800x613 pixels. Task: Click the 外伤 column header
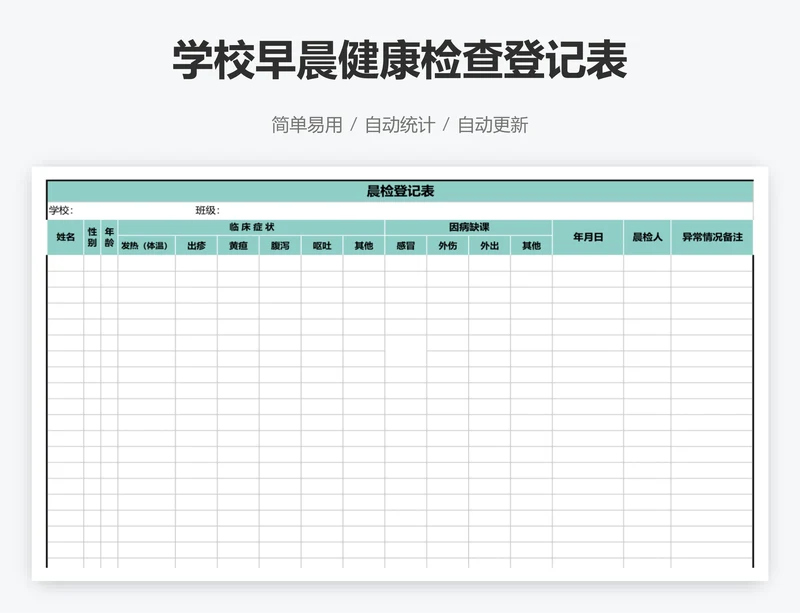pyautogui.click(x=447, y=246)
